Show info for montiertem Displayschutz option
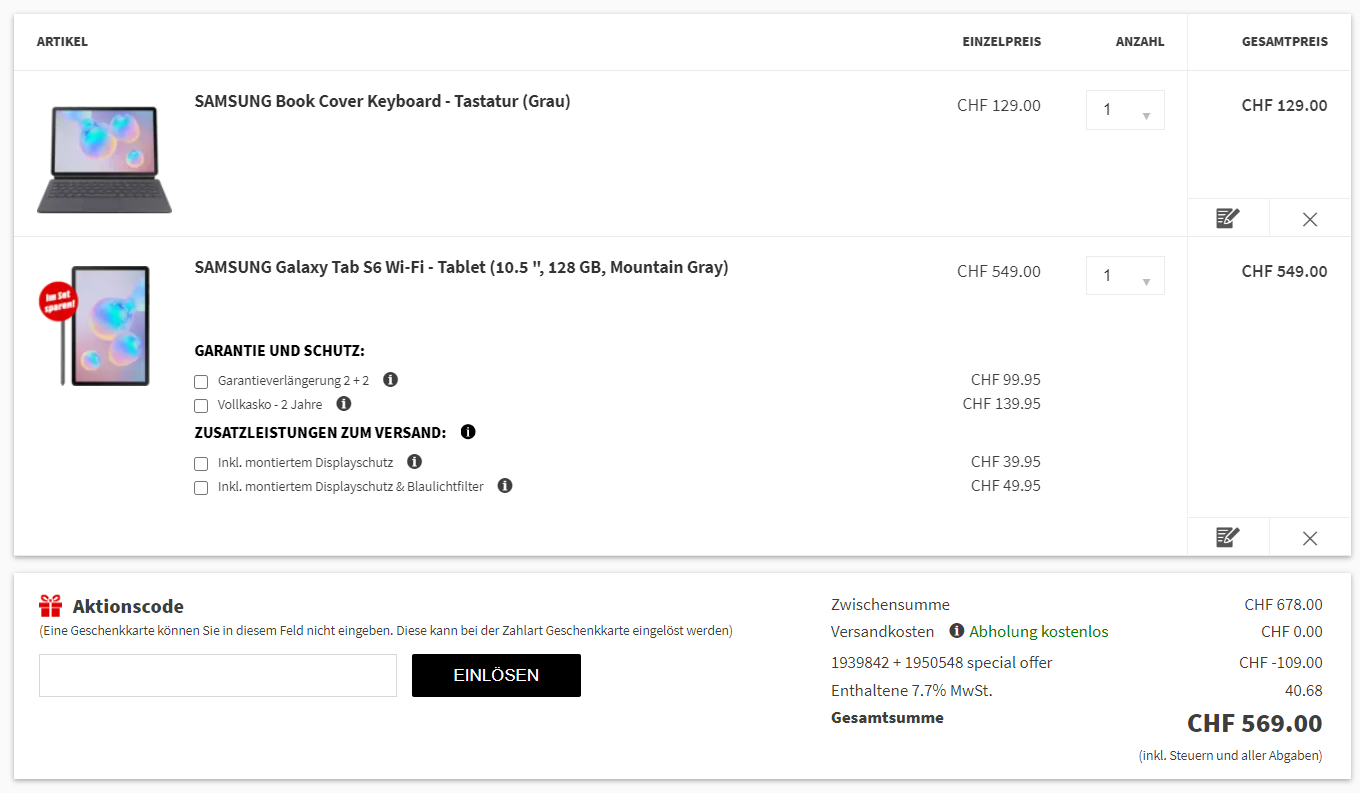This screenshot has height=793, width=1360. pos(415,462)
